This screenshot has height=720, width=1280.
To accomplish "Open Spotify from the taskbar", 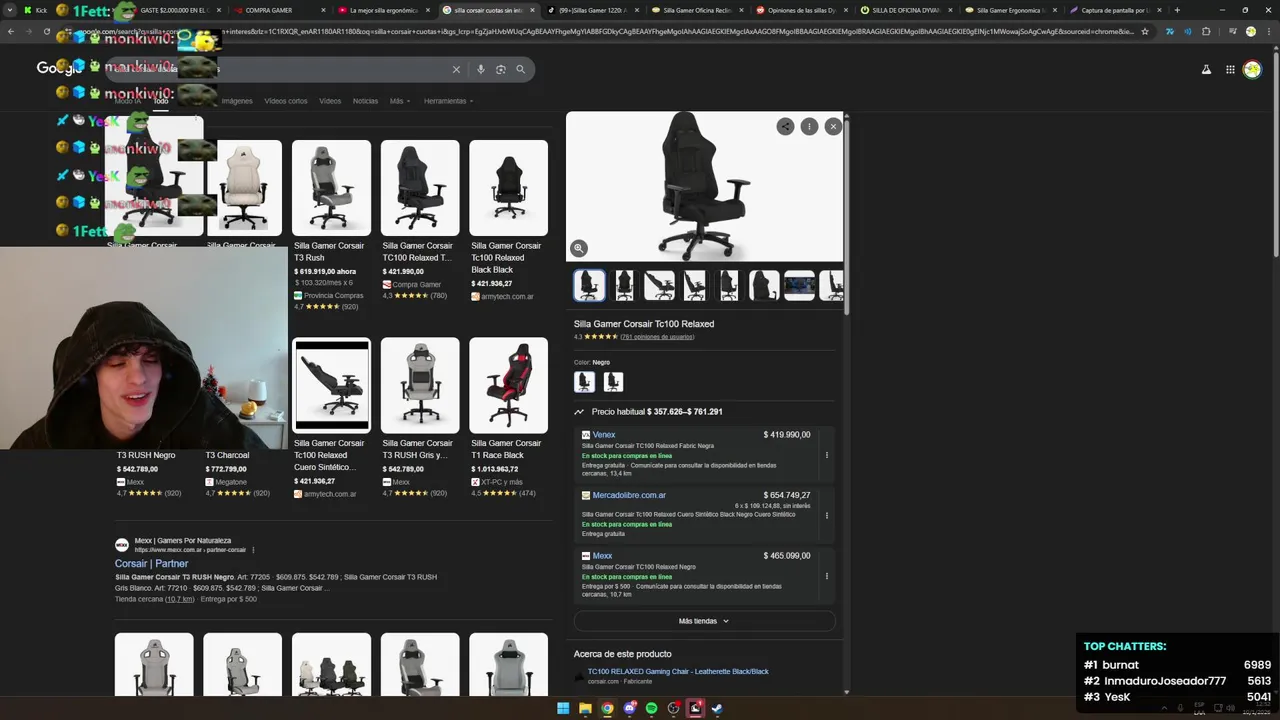I will pyautogui.click(x=651, y=708).
